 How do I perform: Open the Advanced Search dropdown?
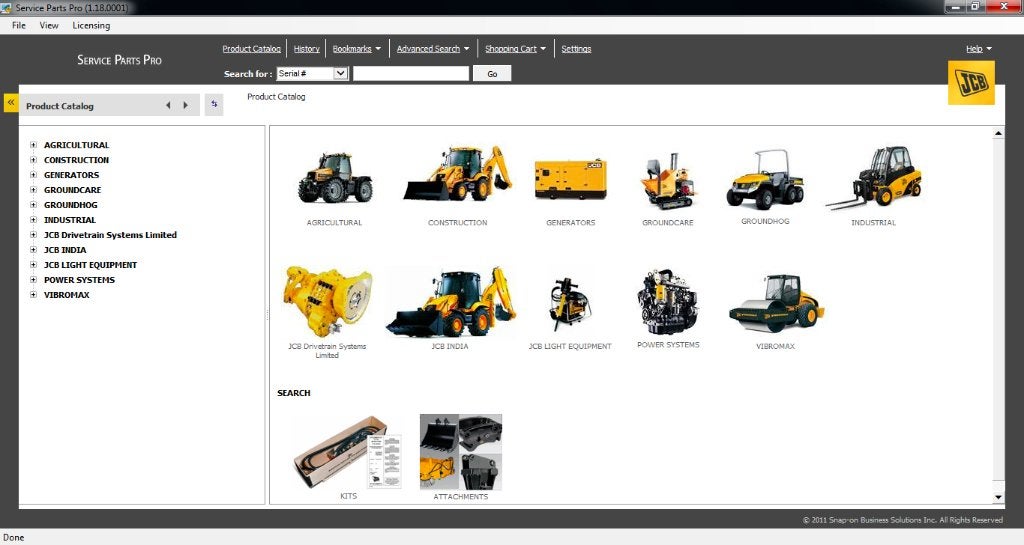(433, 49)
